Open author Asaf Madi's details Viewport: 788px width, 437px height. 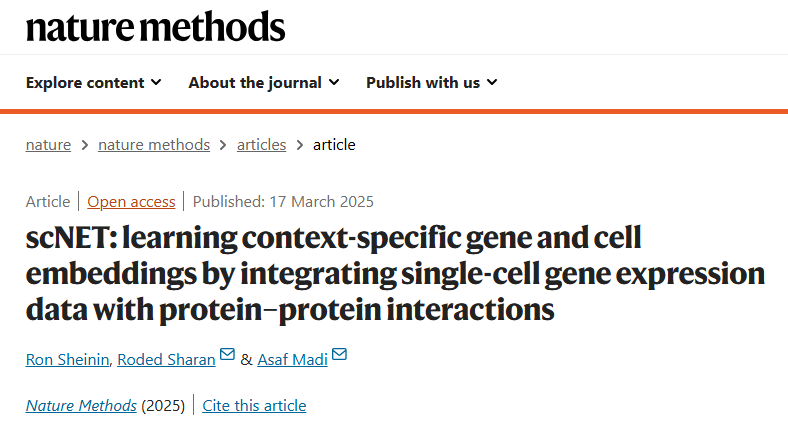tap(292, 360)
